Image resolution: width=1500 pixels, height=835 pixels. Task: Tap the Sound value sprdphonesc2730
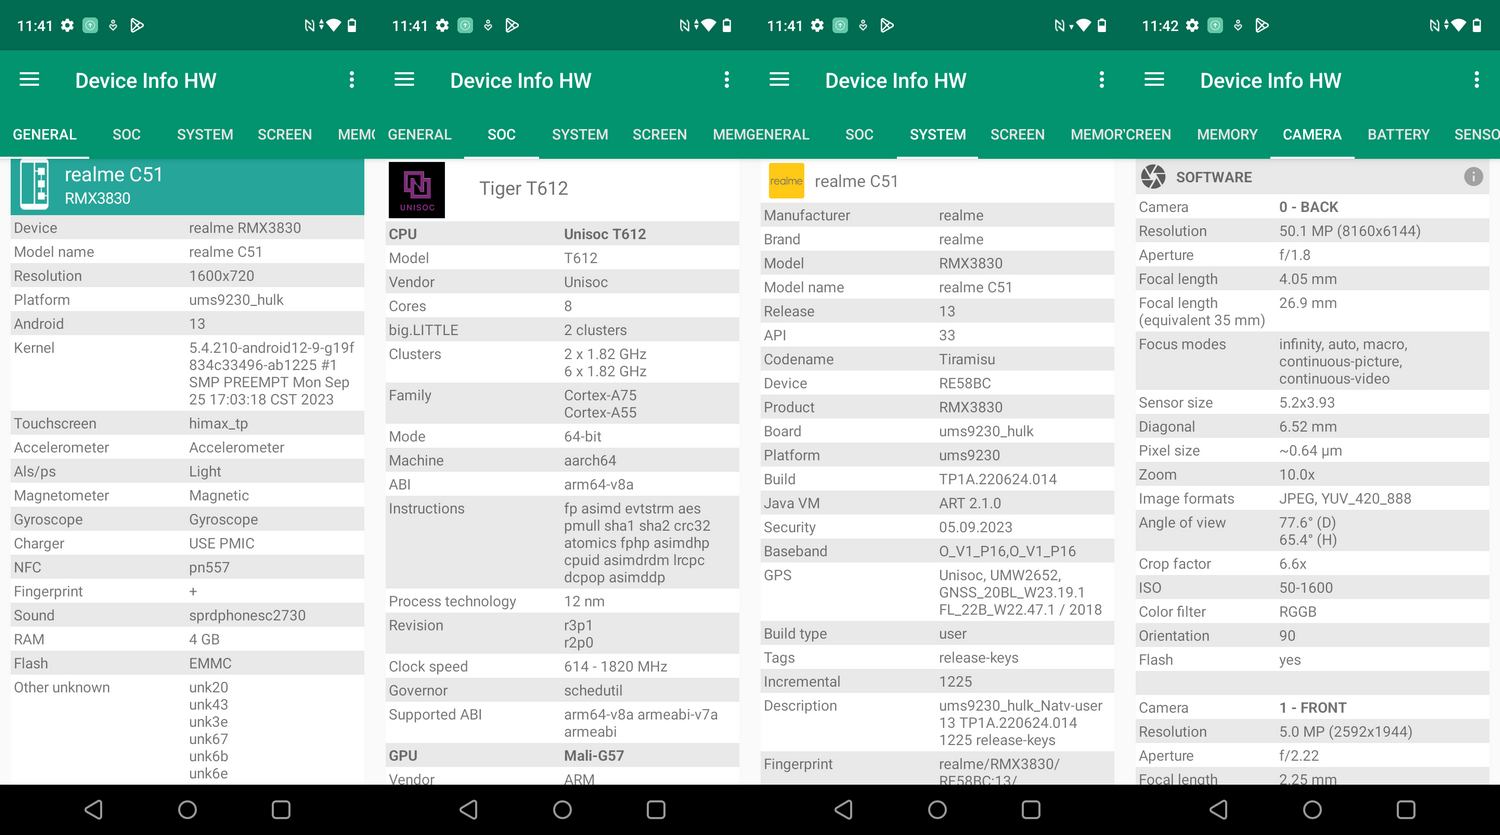(x=247, y=616)
